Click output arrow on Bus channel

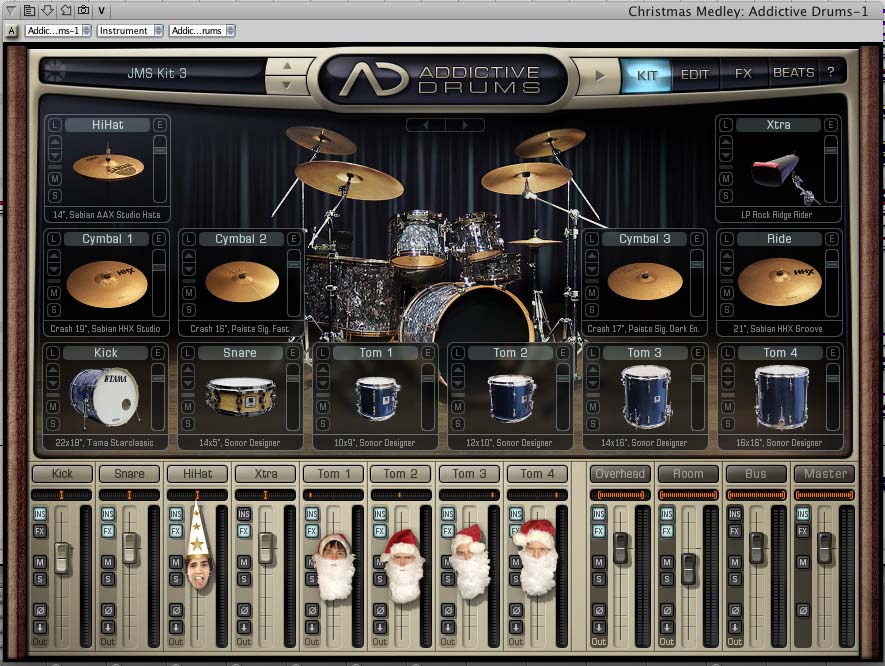[x=734, y=627]
